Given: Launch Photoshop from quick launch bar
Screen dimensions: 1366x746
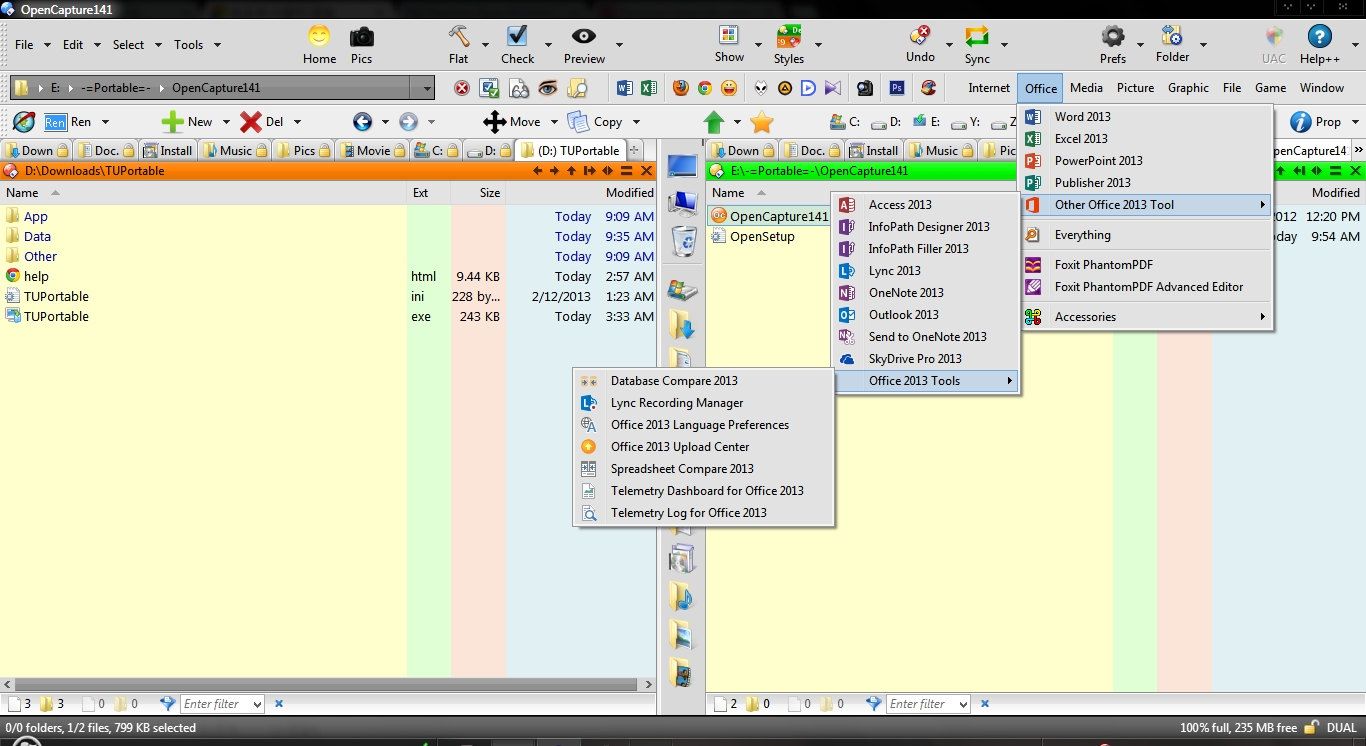Looking at the screenshot, I should click(x=897, y=88).
